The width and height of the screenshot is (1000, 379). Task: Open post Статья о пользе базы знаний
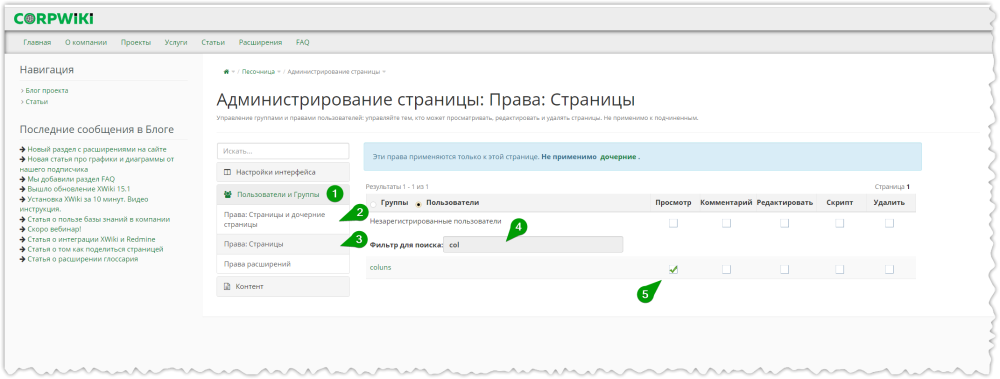point(99,219)
